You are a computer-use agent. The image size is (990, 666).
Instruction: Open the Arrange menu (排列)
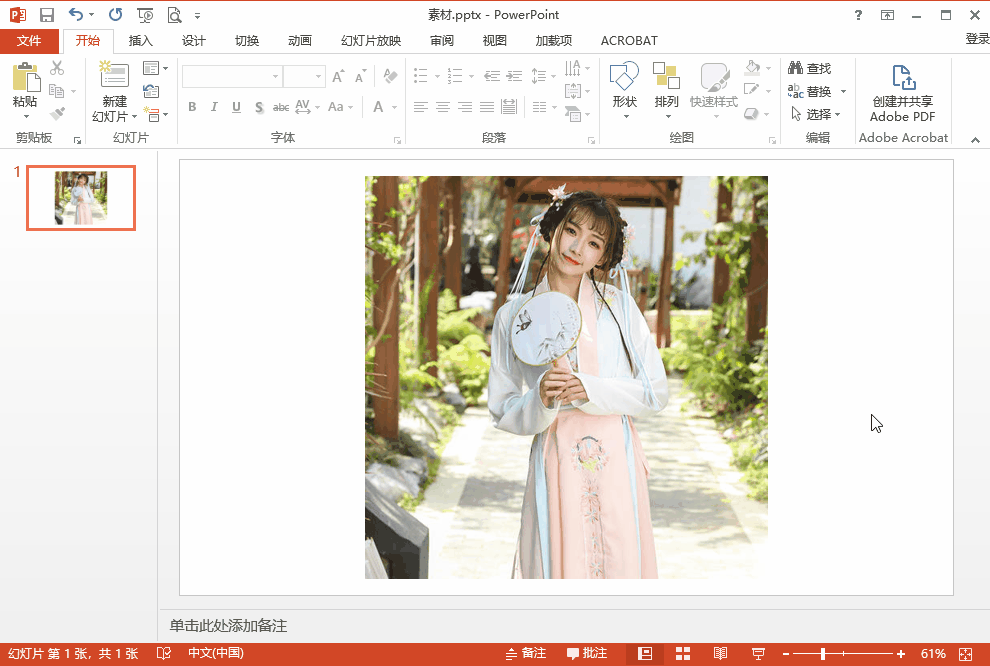666,91
